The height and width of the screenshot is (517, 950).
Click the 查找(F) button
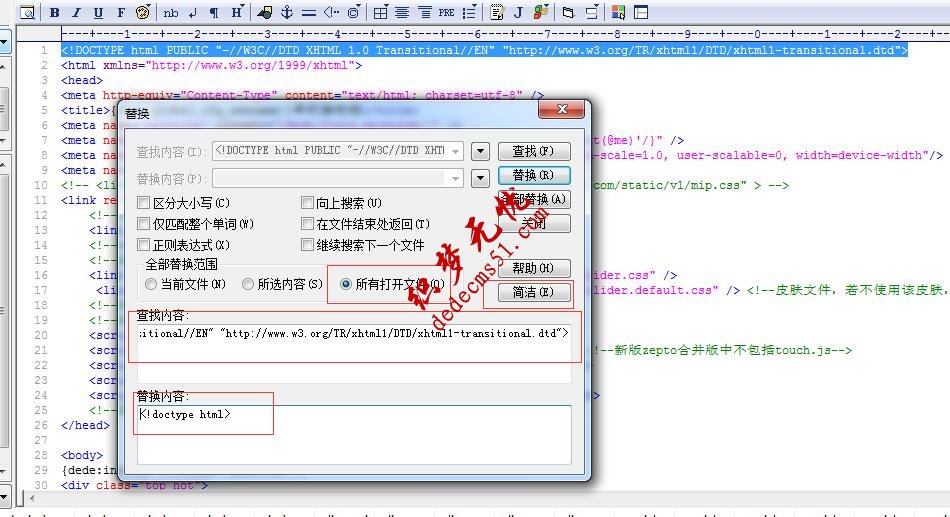click(x=534, y=151)
